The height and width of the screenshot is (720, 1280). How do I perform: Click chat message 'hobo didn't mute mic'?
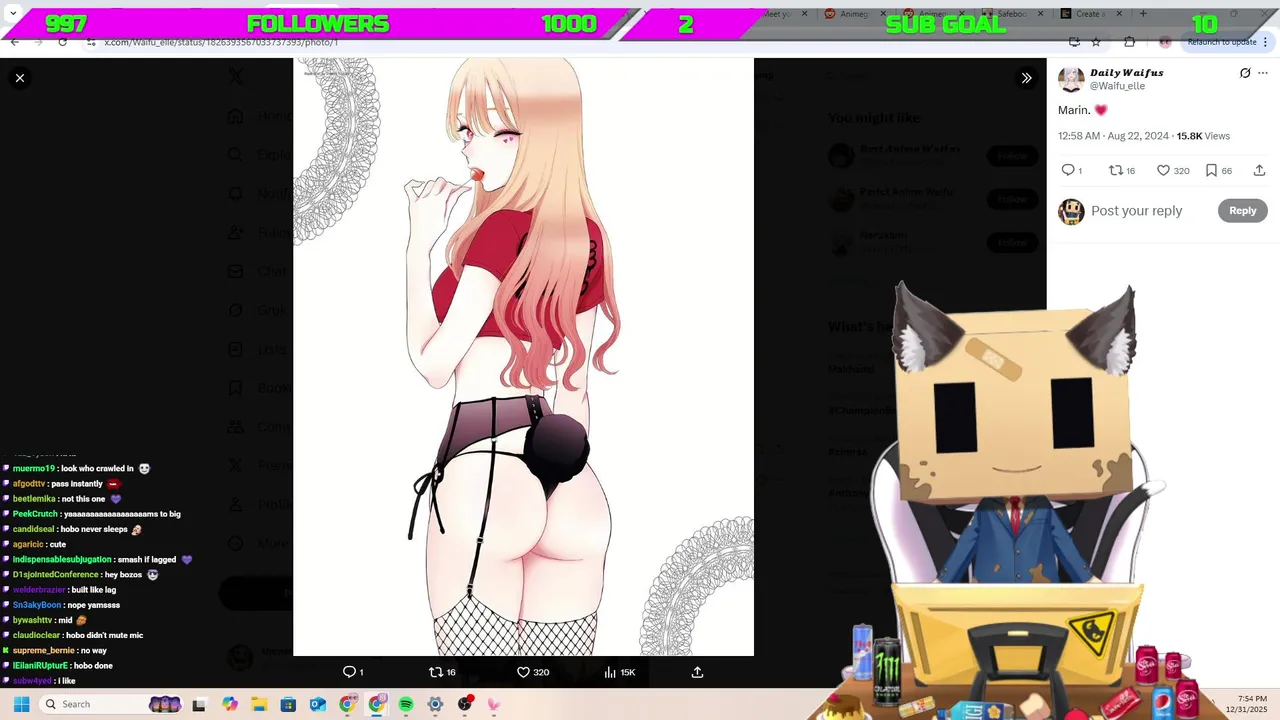coord(105,635)
